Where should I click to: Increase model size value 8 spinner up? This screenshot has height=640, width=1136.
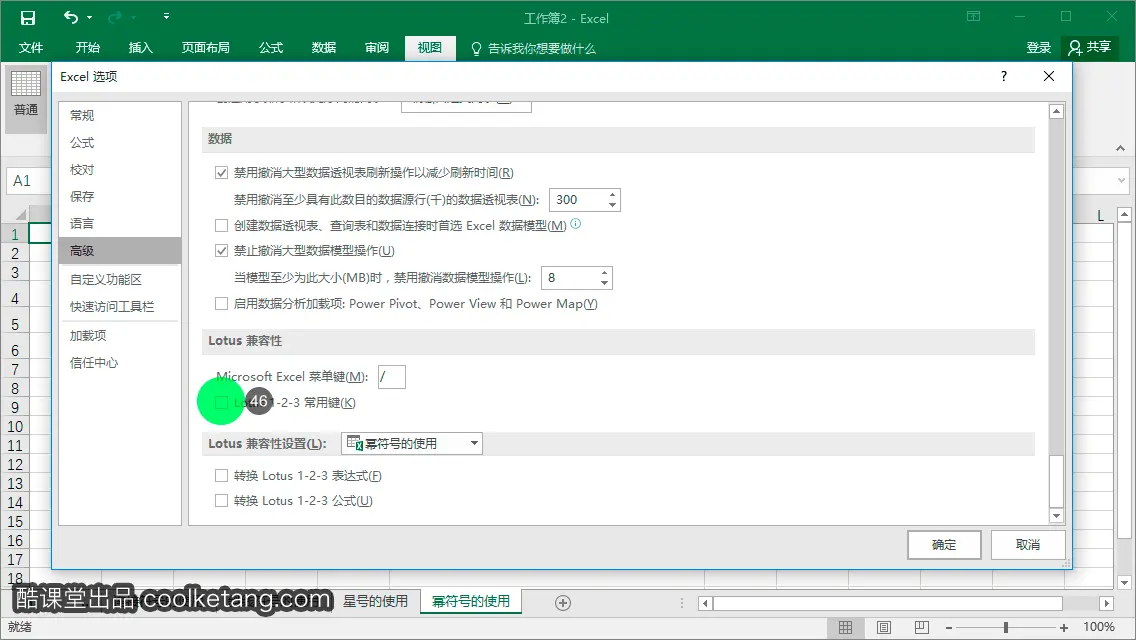click(x=604, y=273)
